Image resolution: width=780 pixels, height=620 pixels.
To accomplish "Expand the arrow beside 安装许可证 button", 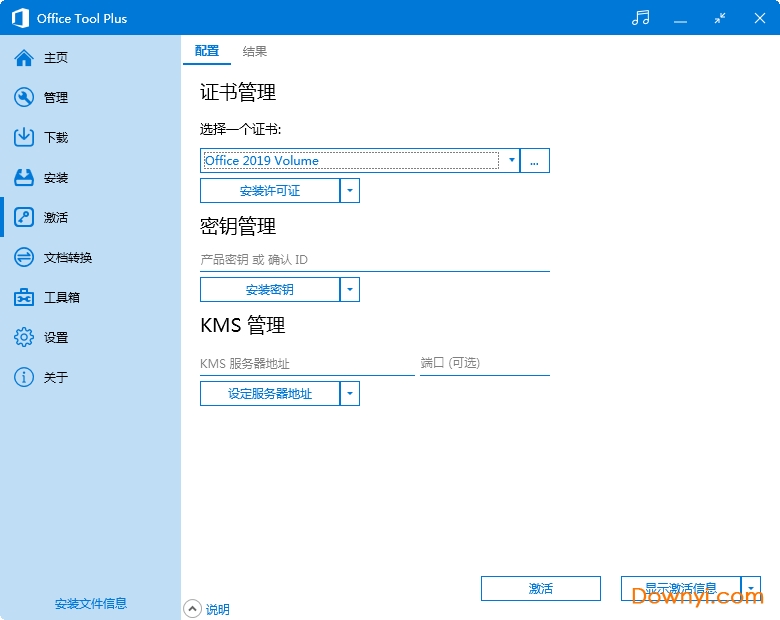I will [x=350, y=190].
